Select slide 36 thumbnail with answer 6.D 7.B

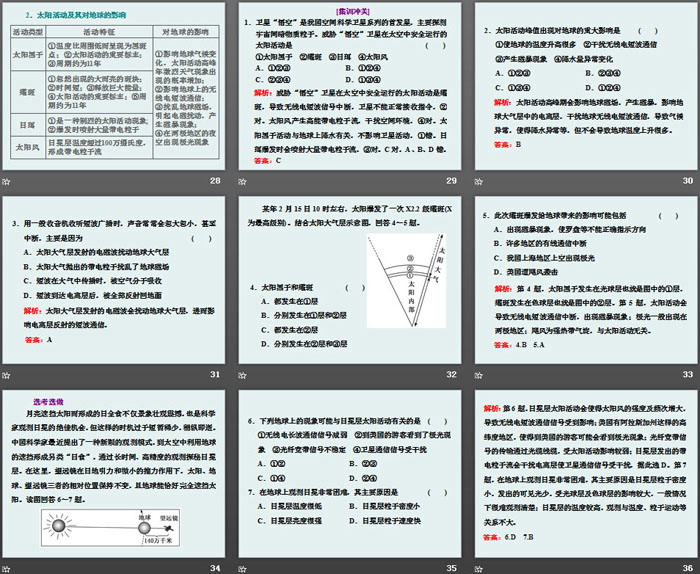tap(586, 474)
